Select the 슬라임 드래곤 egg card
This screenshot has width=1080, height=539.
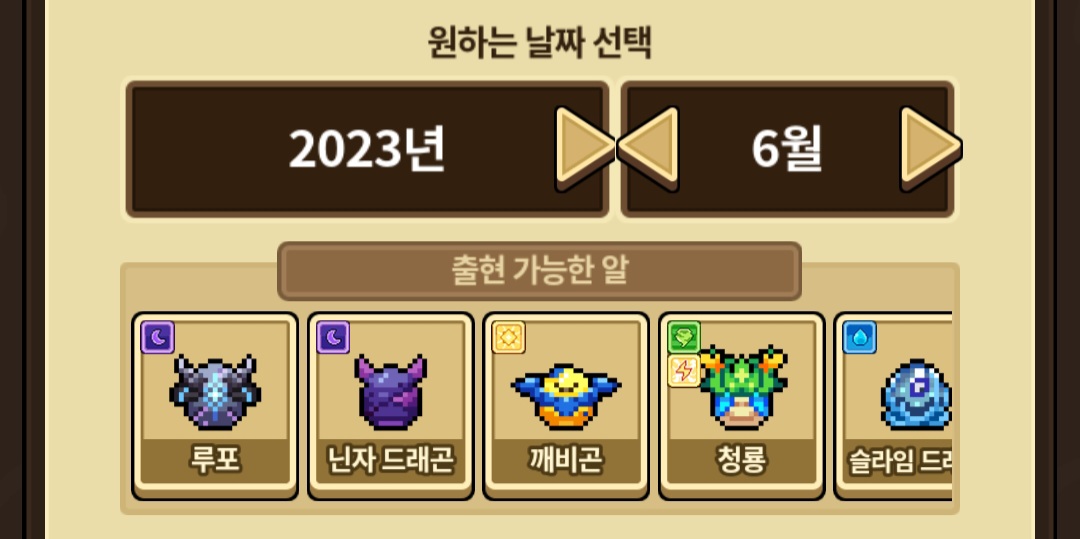[893, 406]
